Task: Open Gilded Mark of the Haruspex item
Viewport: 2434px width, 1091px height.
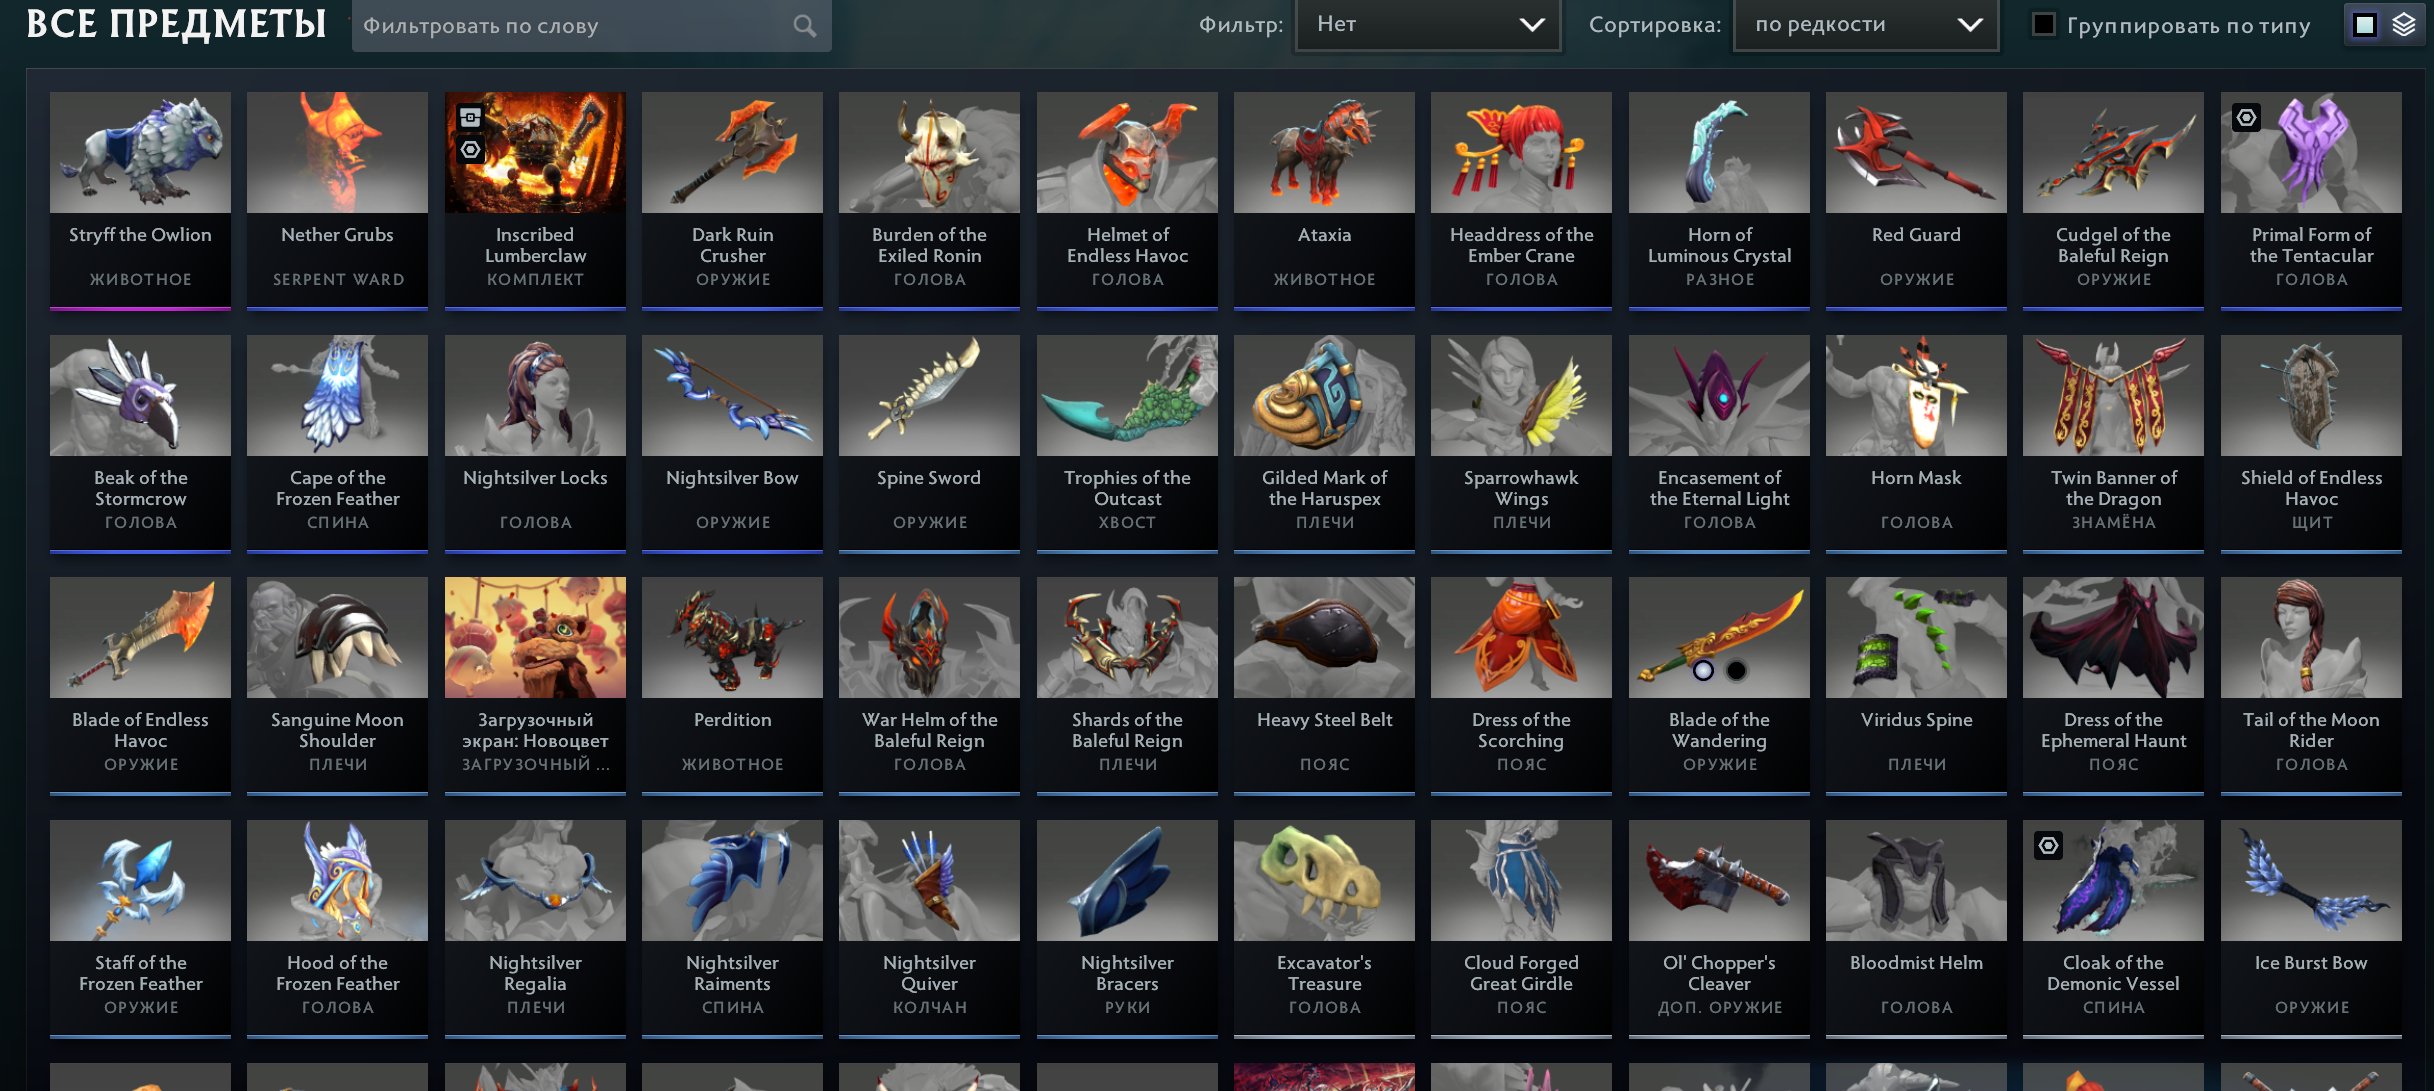Action: pyautogui.click(x=1324, y=444)
